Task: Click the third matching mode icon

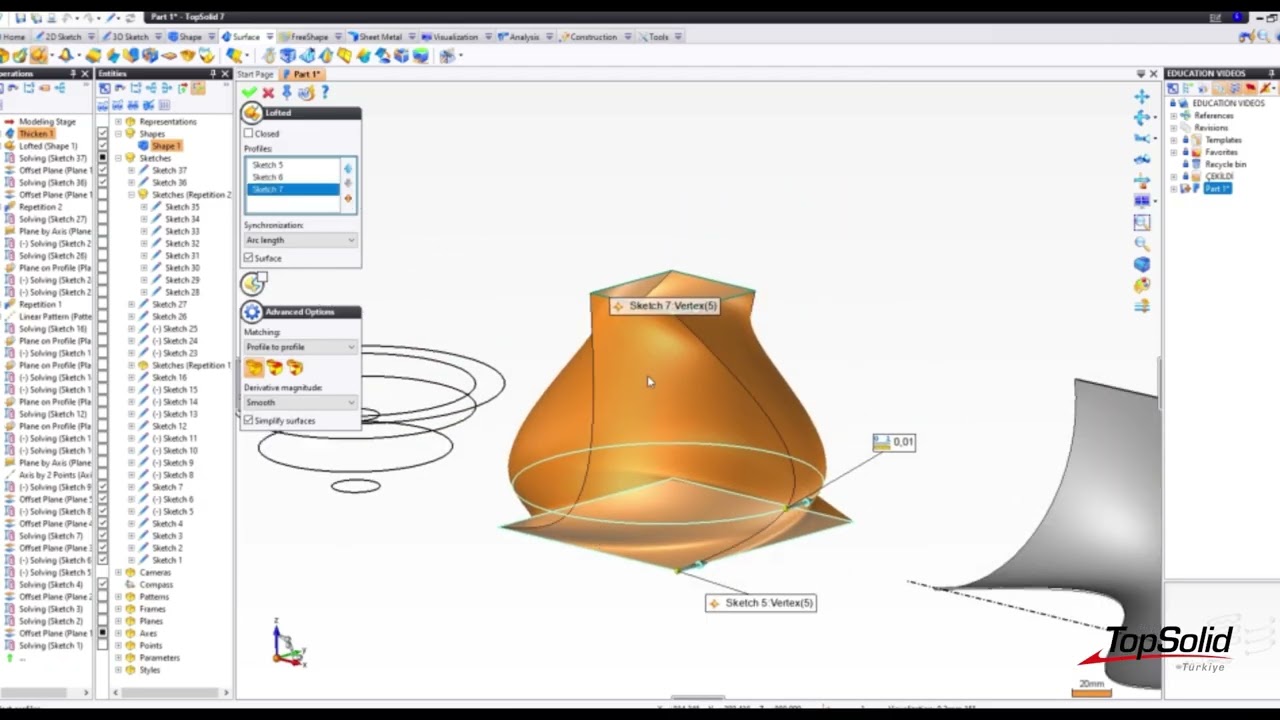Action: 294,368
